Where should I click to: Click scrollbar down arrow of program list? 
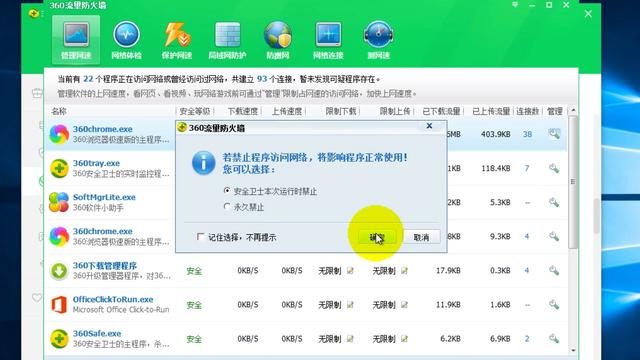573,350
